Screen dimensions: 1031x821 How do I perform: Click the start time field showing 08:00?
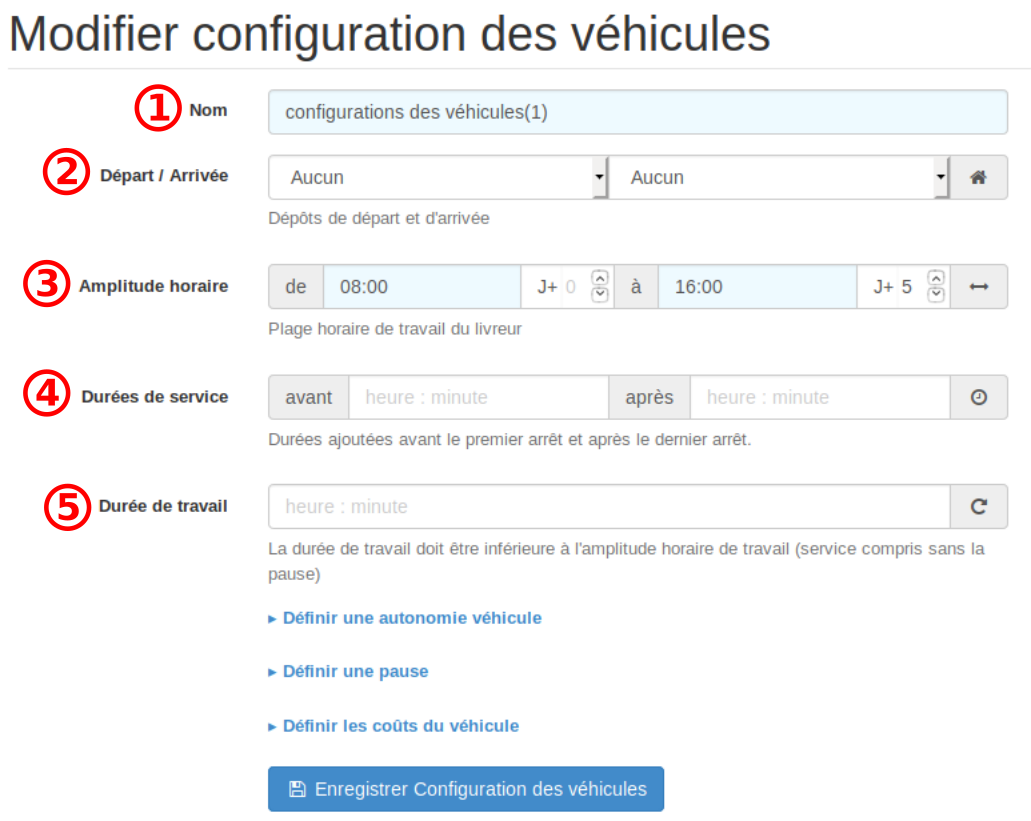tap(421, 287)
